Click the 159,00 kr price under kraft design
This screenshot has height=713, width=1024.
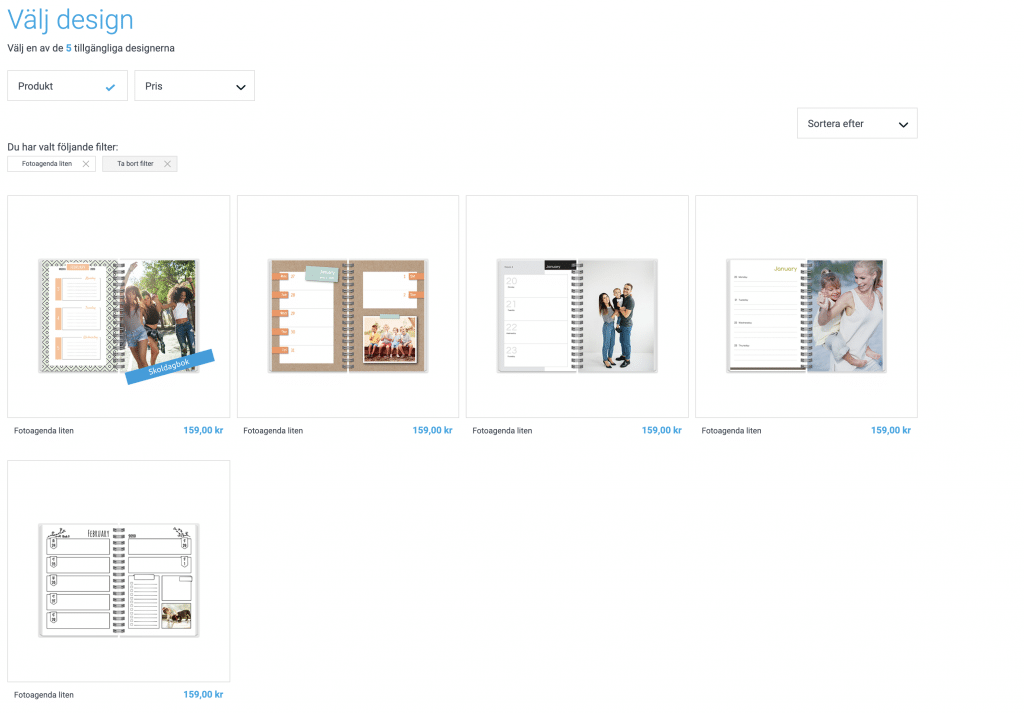click(x=432, y=431)
